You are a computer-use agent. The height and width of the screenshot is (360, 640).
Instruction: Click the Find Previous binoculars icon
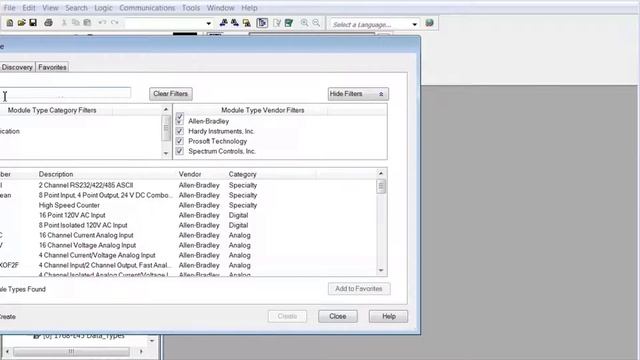pyautogui.click(x=223, y=23)
